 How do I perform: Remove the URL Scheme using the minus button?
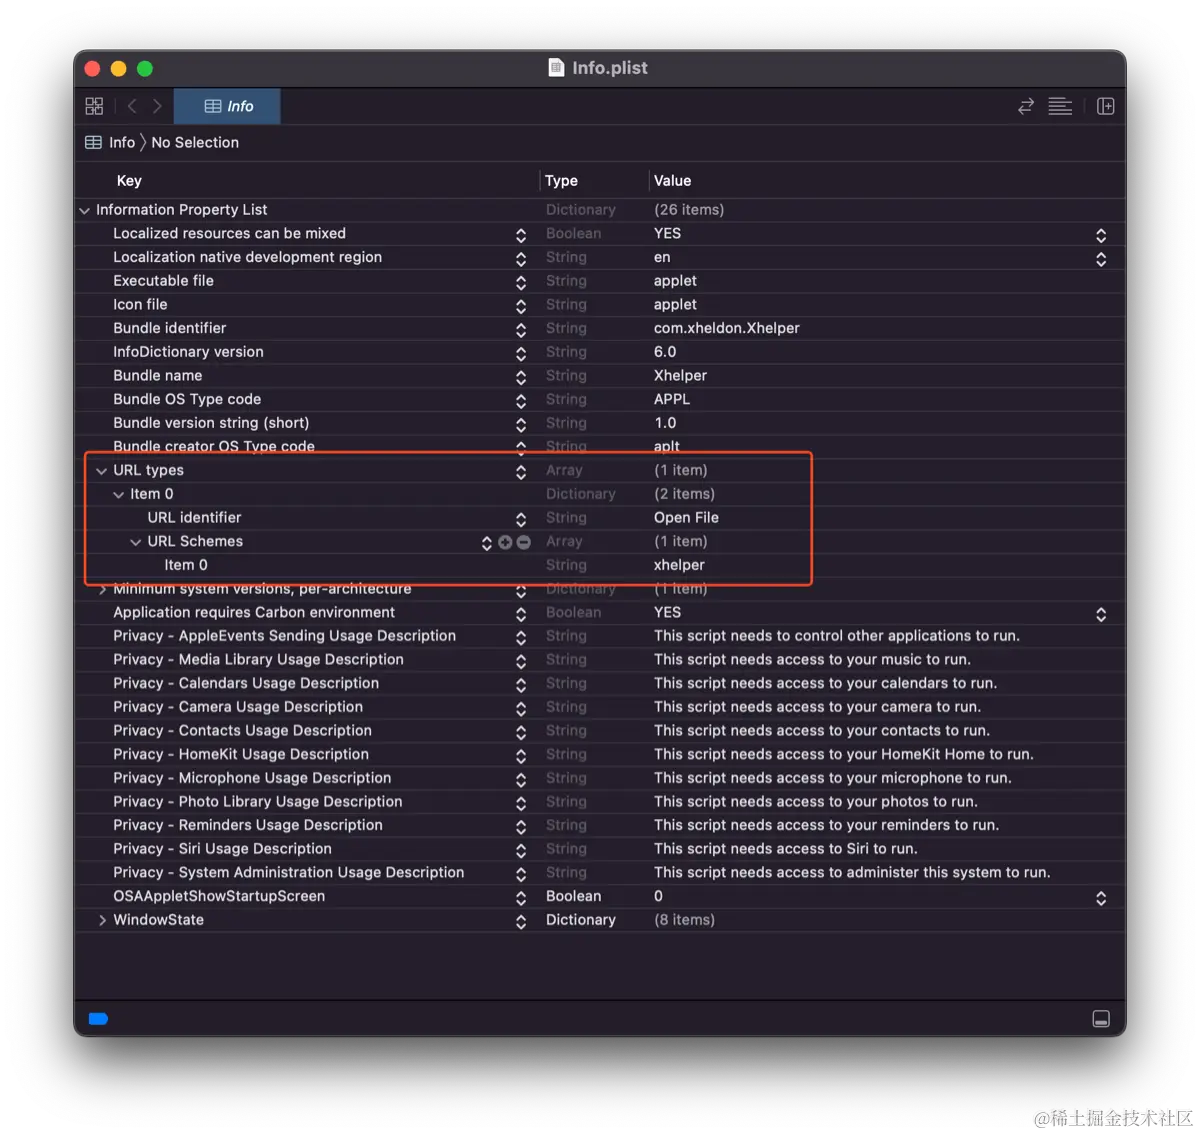(523, 541)
